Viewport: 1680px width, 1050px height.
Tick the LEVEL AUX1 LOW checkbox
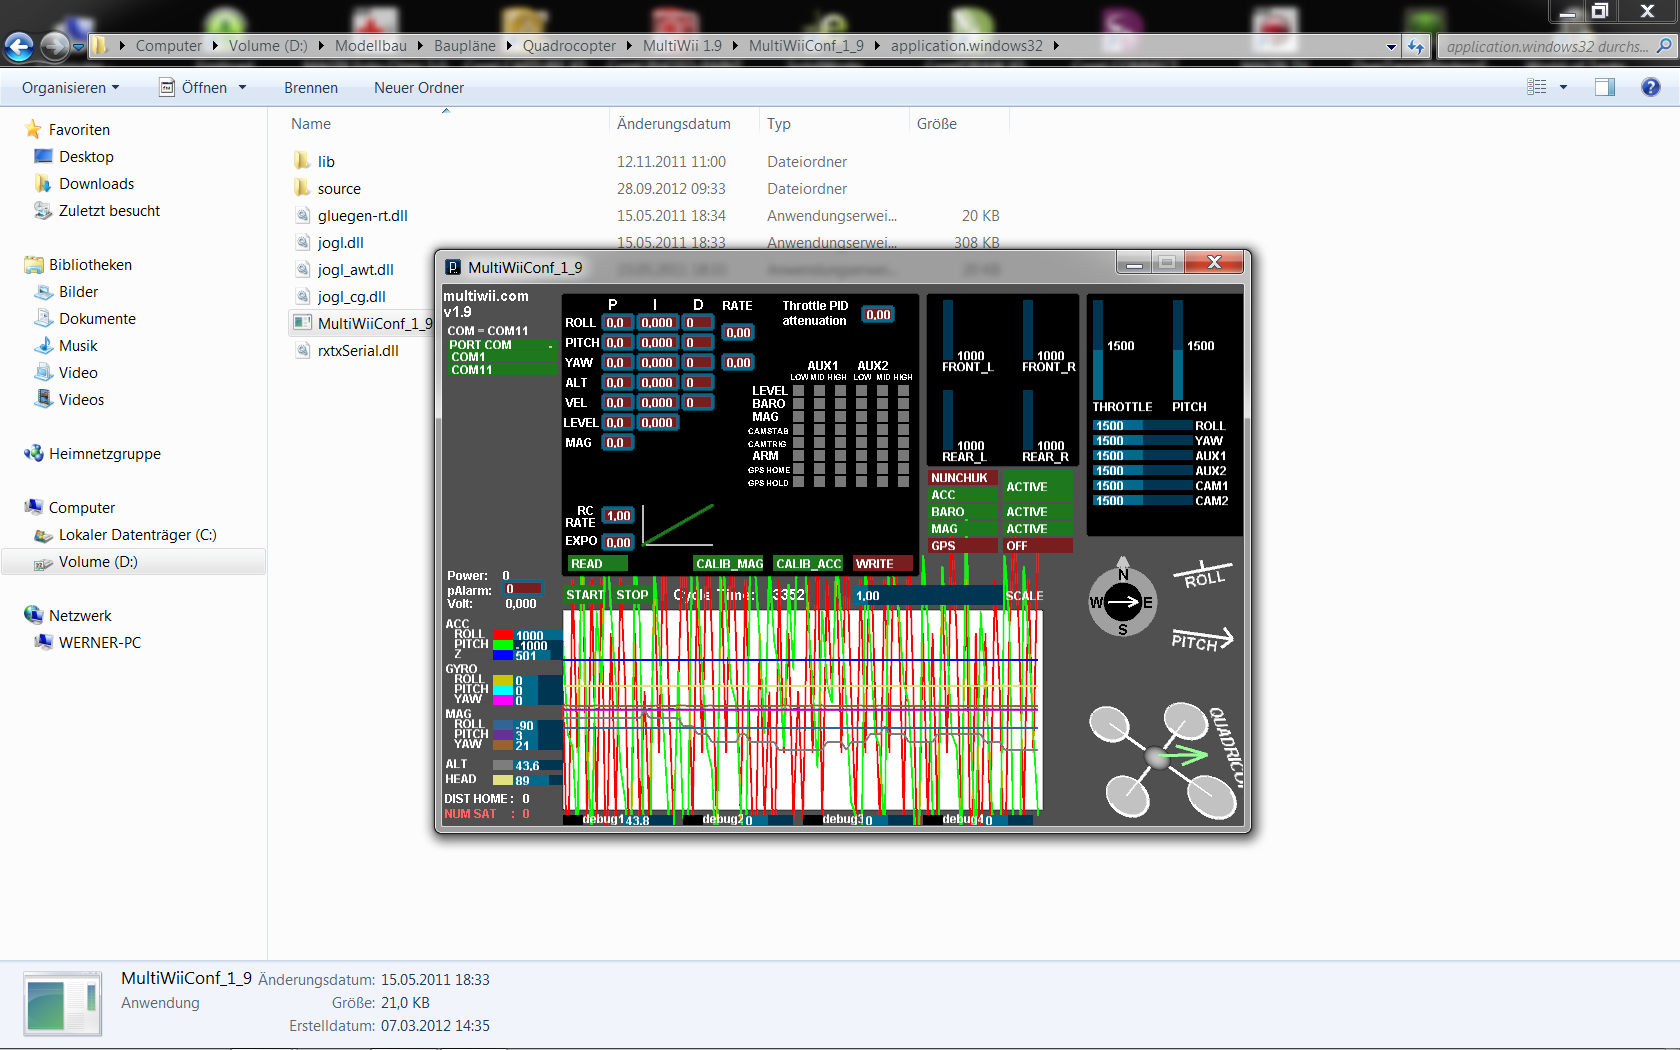(x=798, y=391)
